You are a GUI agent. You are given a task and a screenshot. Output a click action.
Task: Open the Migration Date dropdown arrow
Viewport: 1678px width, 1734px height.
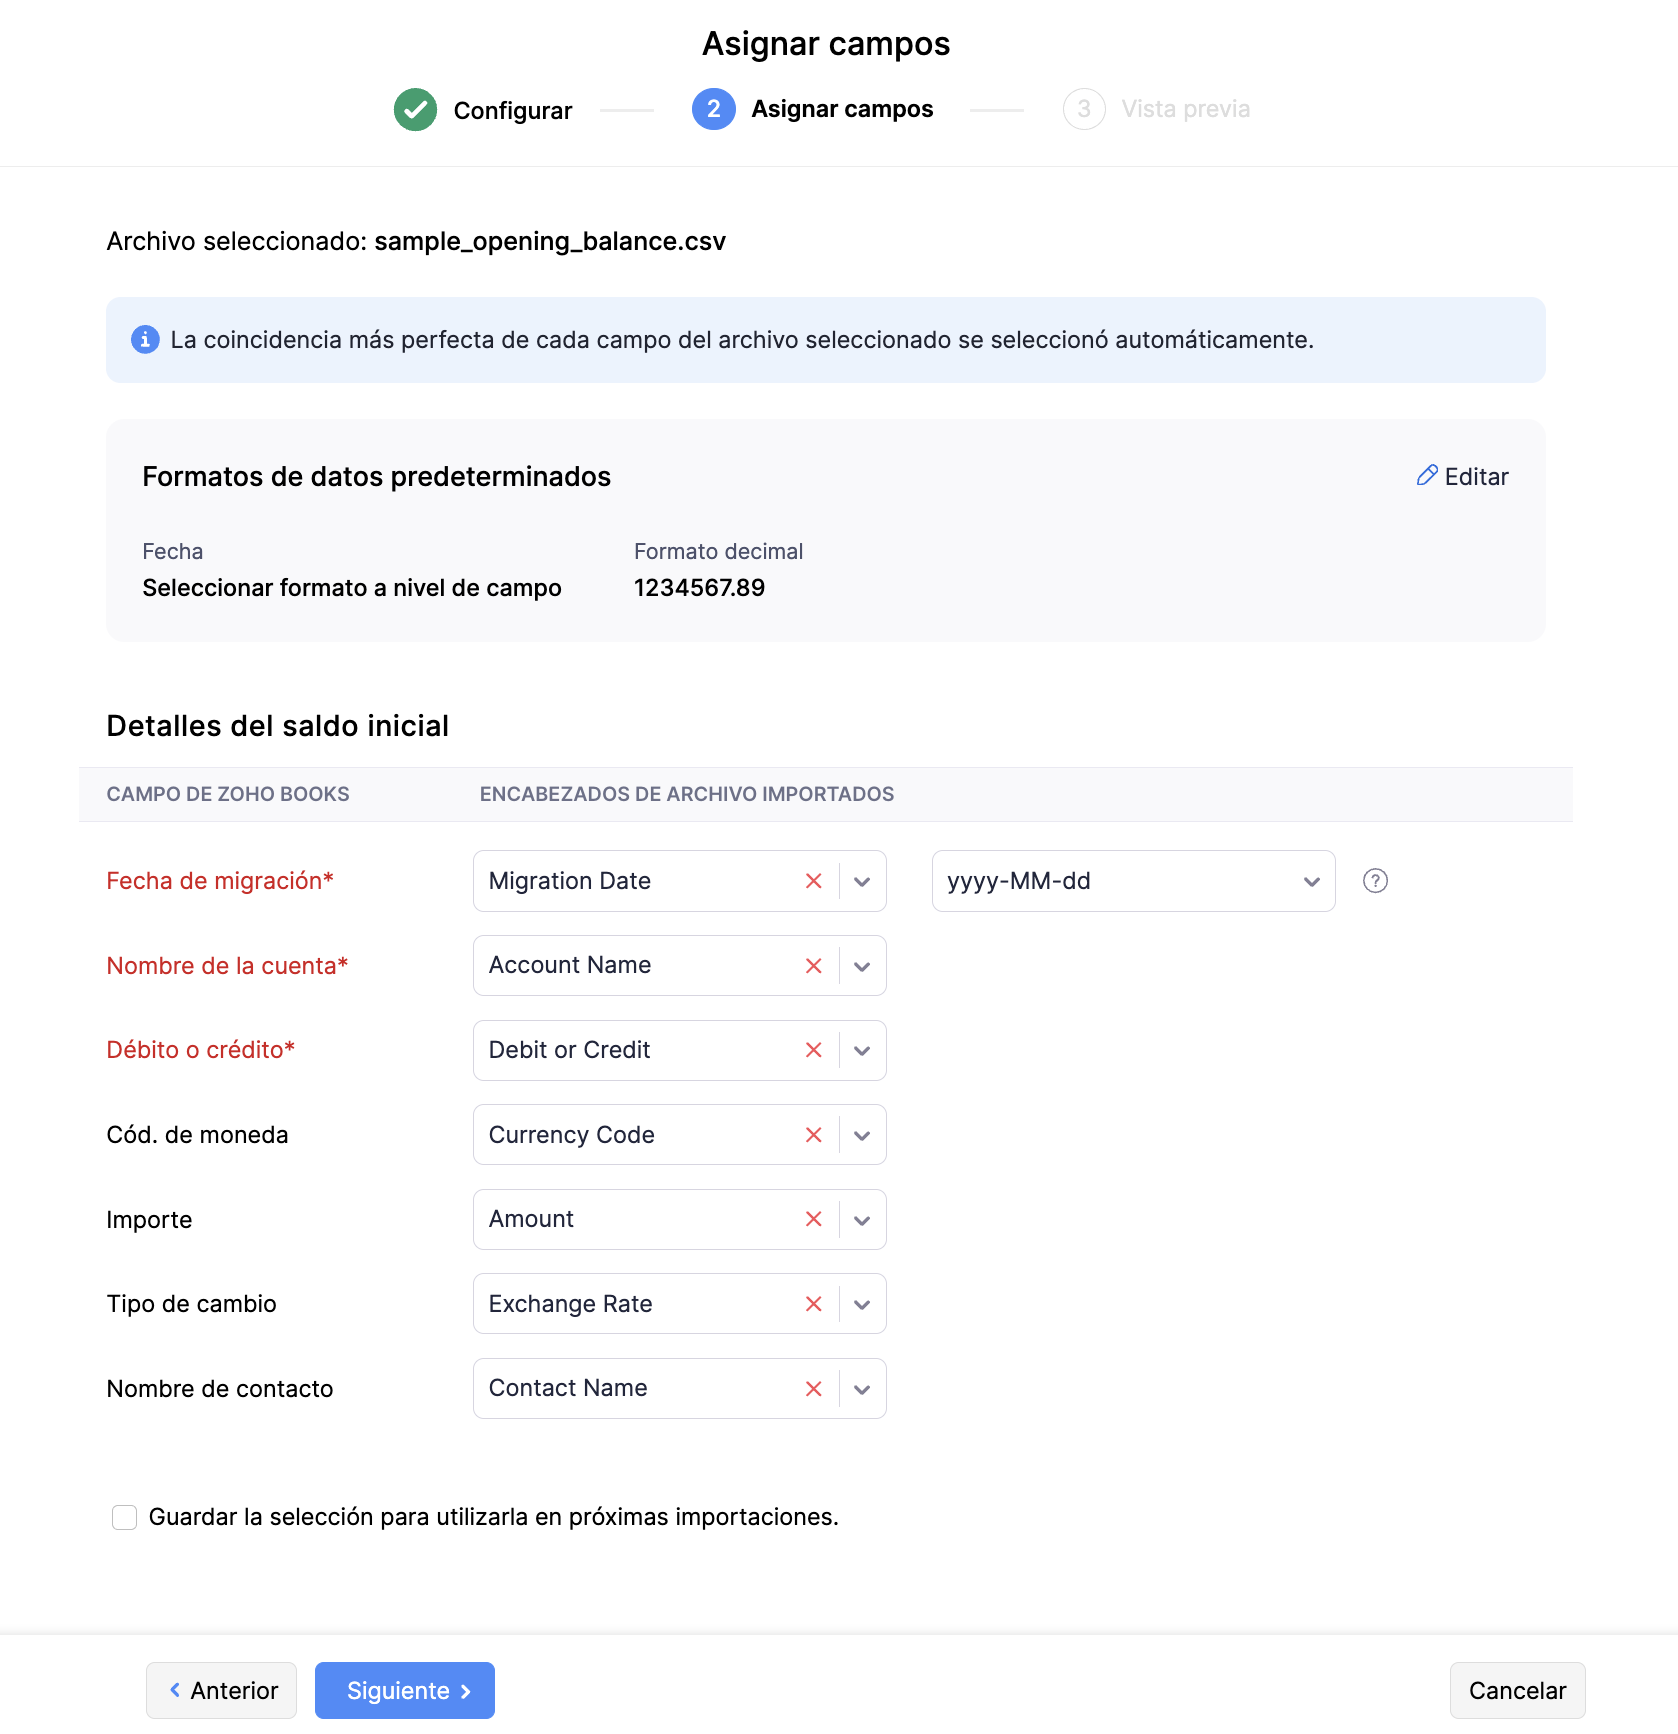click(x=862, y=881)
